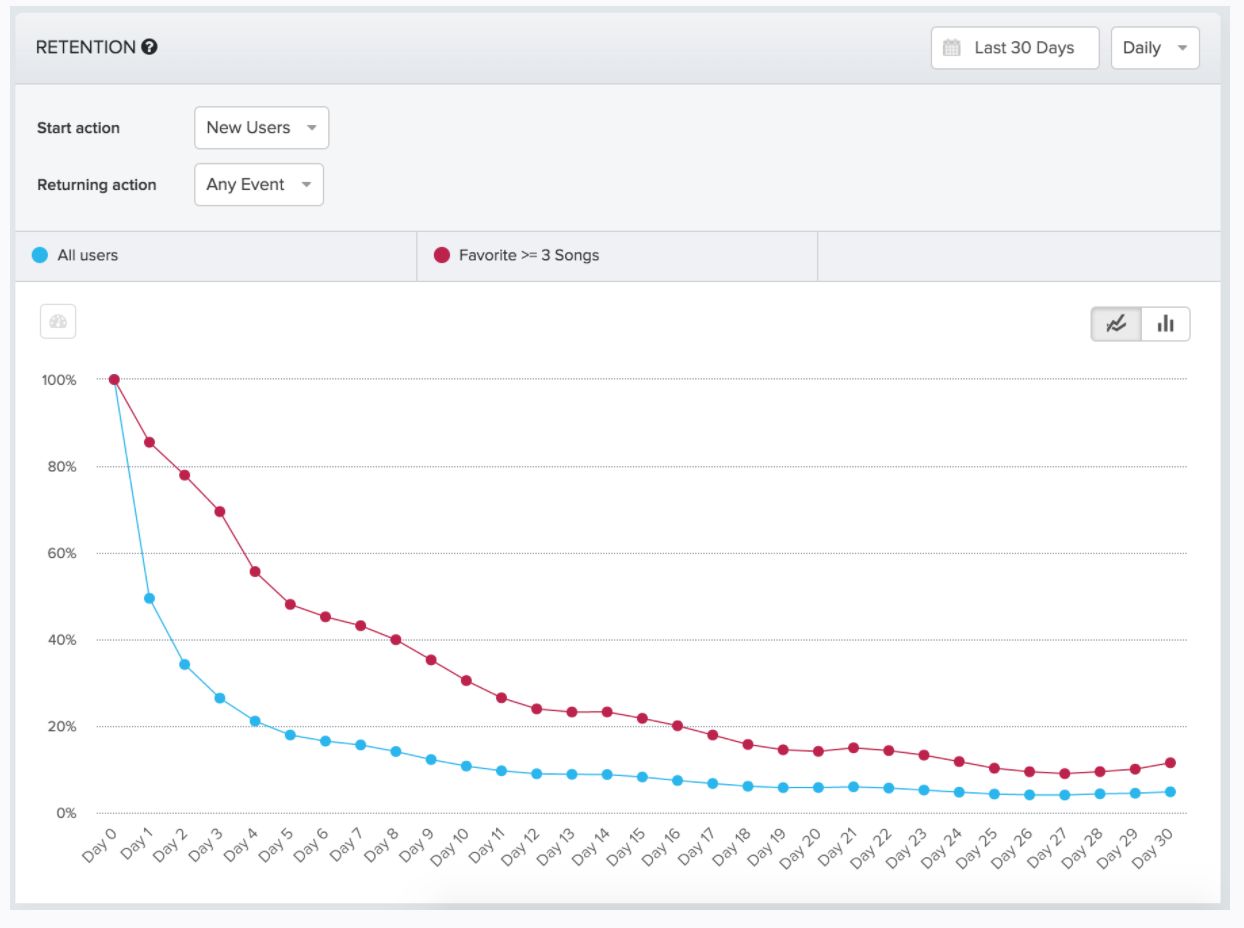Viewport: 1244px width, 928px height.
Task: Click the blue All users legend dot
Action: coord(40,255)
